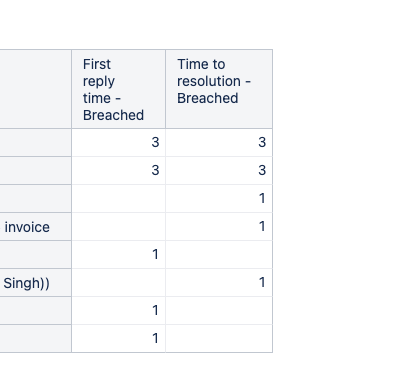
Task: Select second-row value 3 under First reply time
Action: [x=118, y=170]
